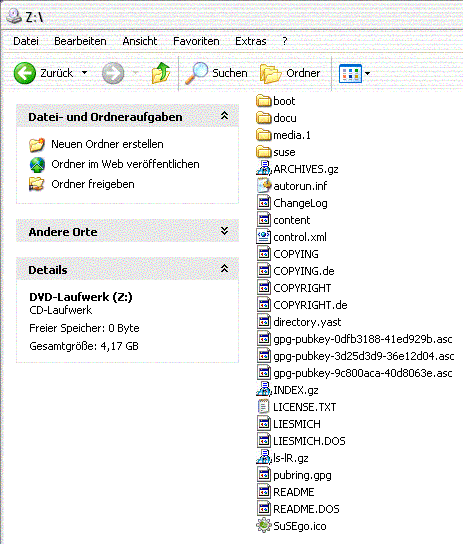This screenshot has height=544, width=463.
Task: Click the new folder task icon
Action: point(37,145)
